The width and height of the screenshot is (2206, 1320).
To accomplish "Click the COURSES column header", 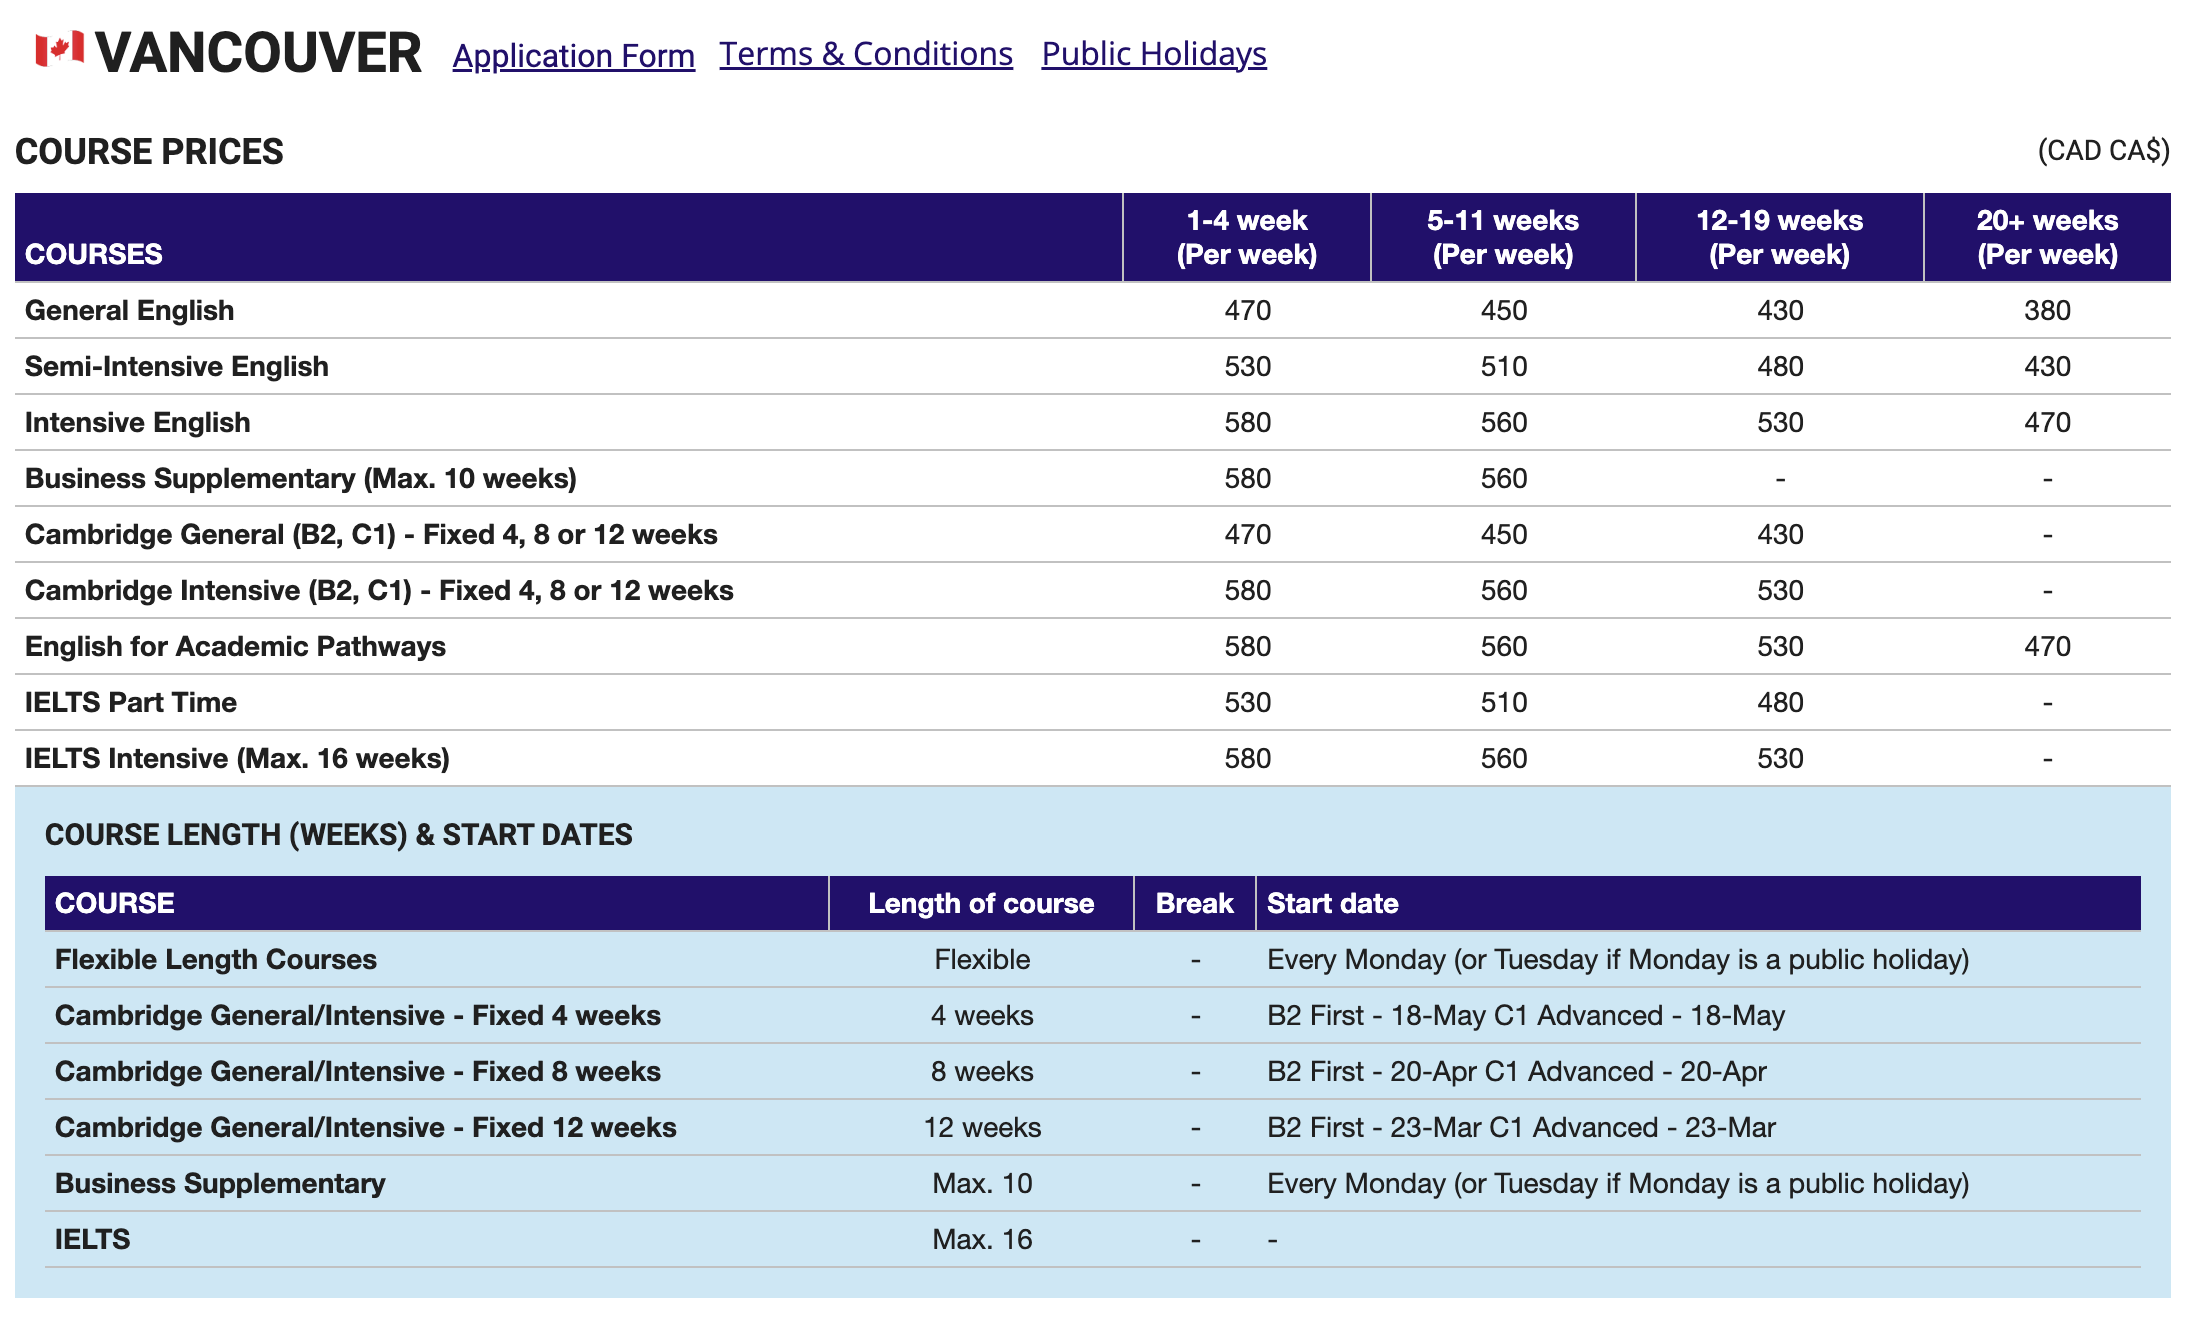I will pos(94,254).
